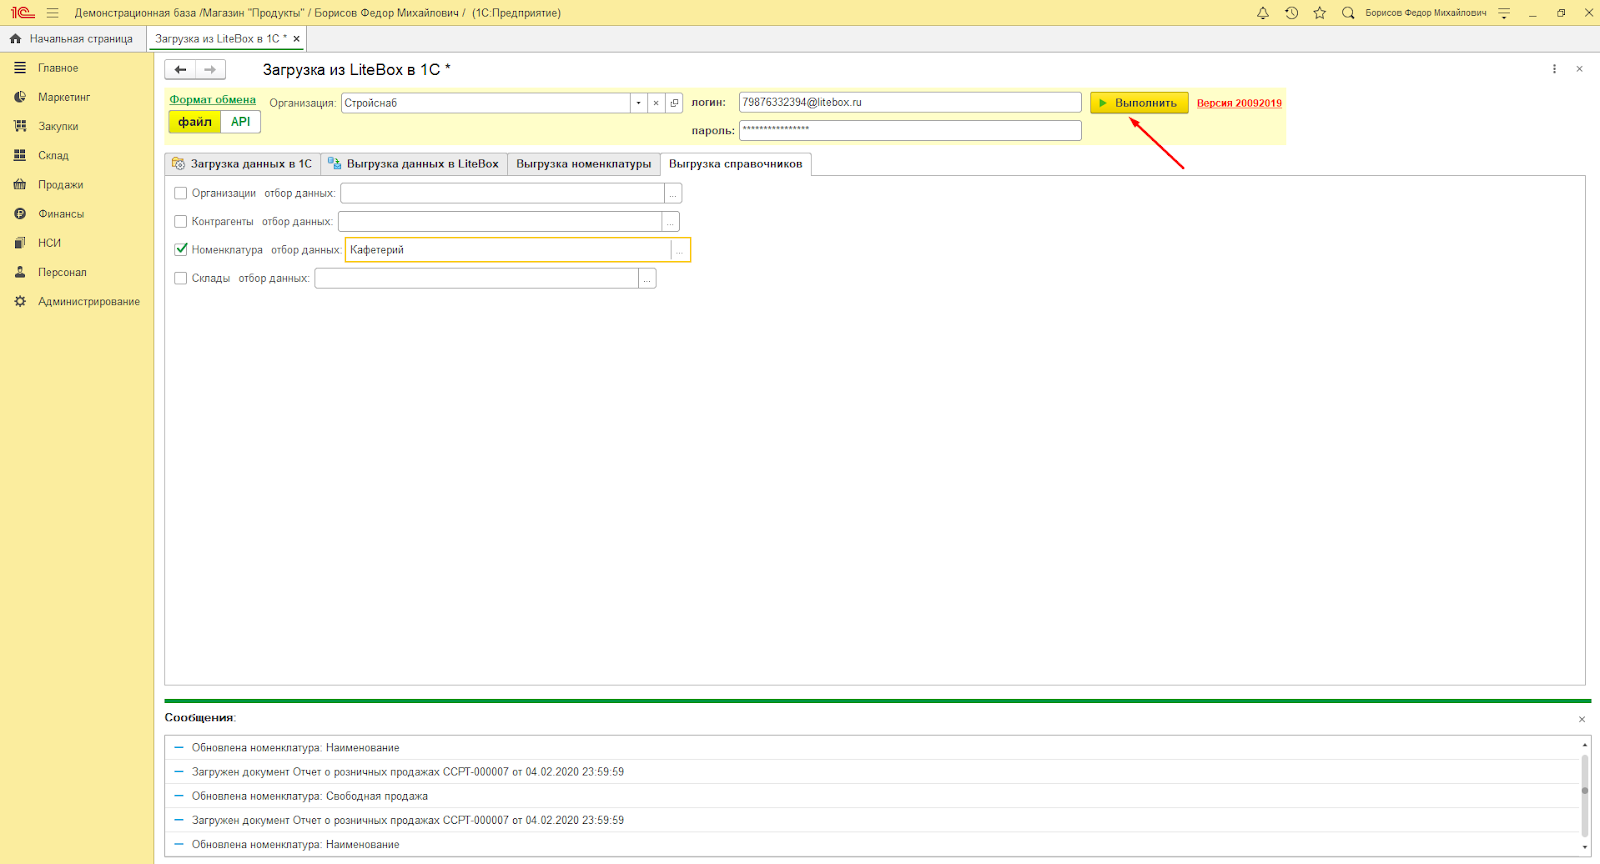This screenshot has height=864, width=1600.
Task: Close the form with the X icon
Action: pos(1579,69)
